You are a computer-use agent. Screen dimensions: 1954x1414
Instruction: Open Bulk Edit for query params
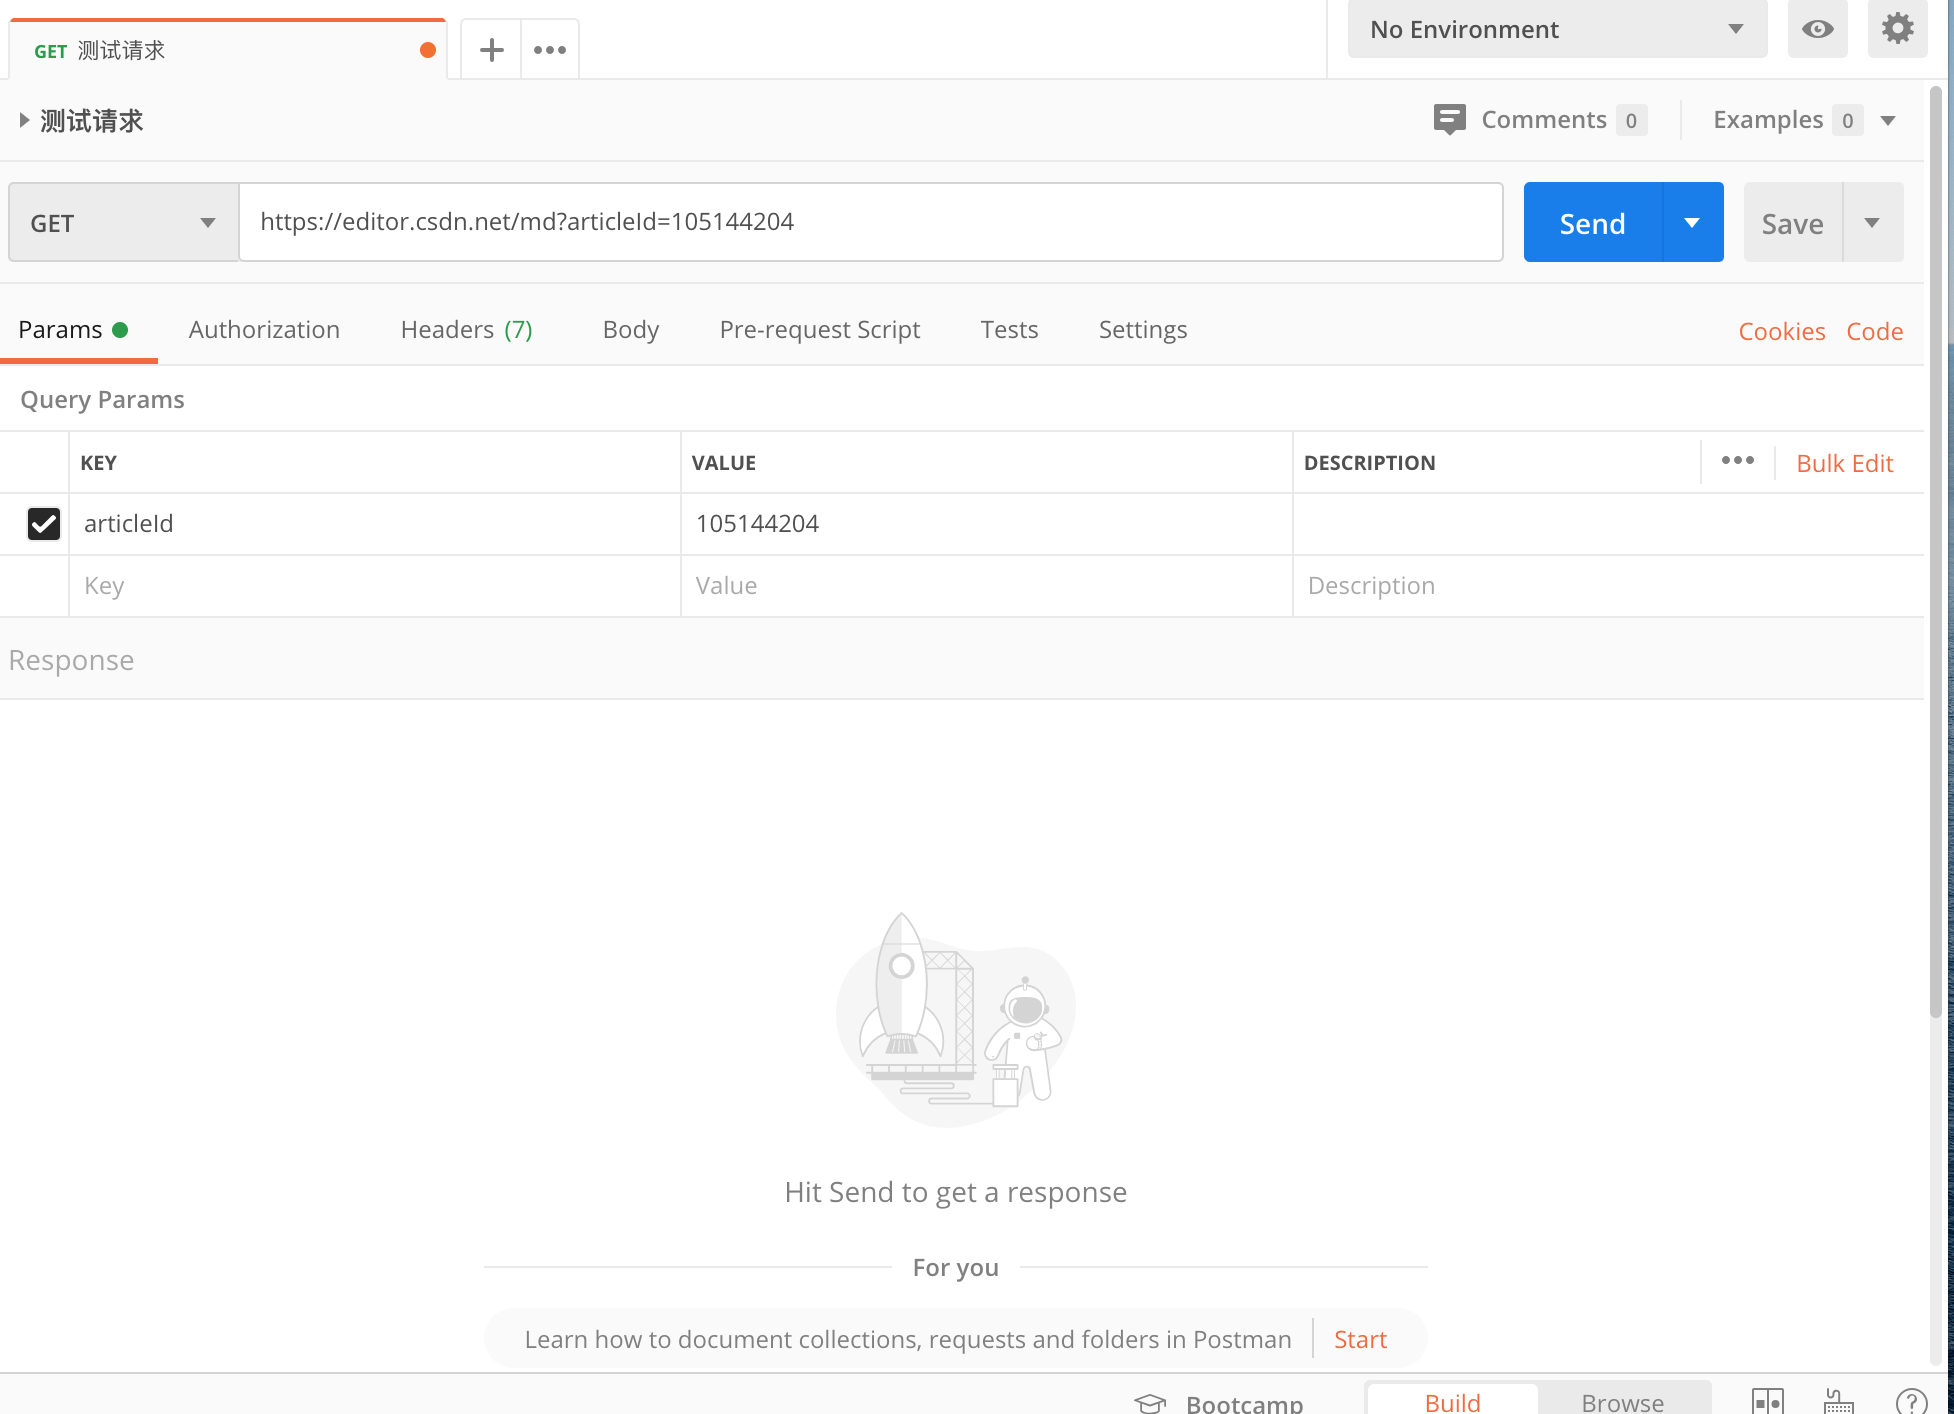point(1844,463)
